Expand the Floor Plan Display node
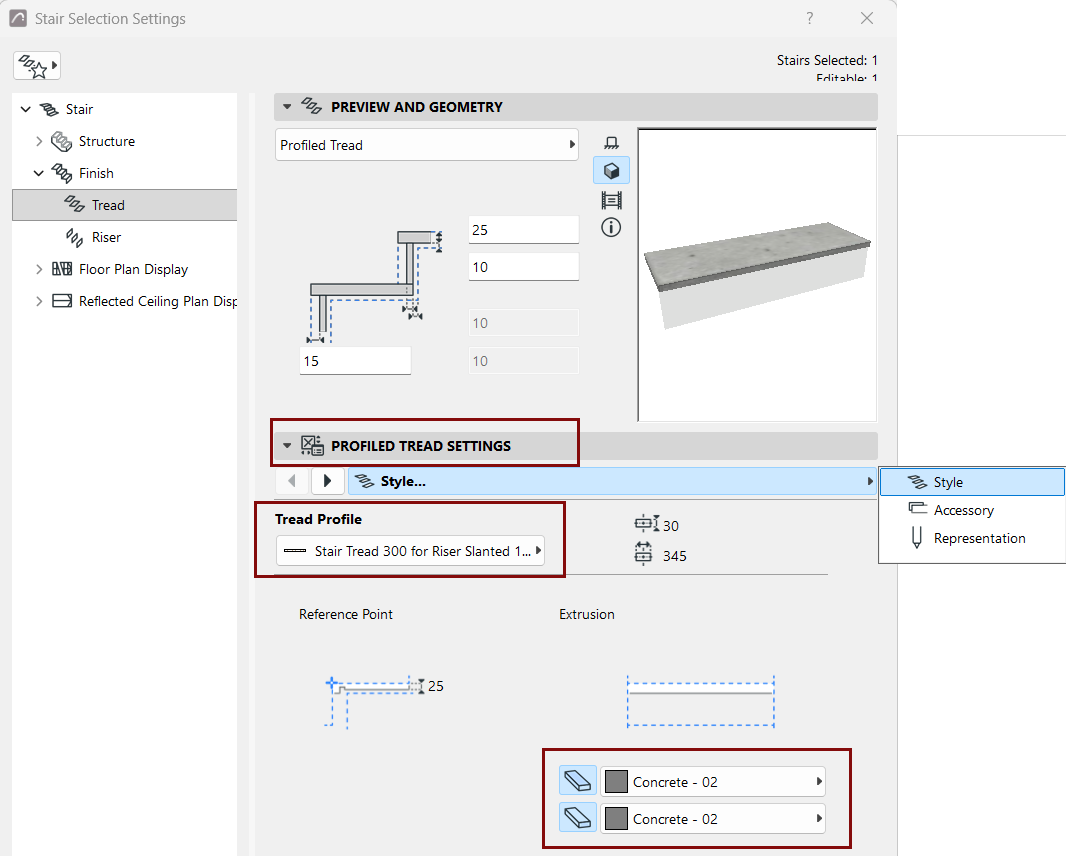Viewport: 1066px width, 856px height. (39, 269)
